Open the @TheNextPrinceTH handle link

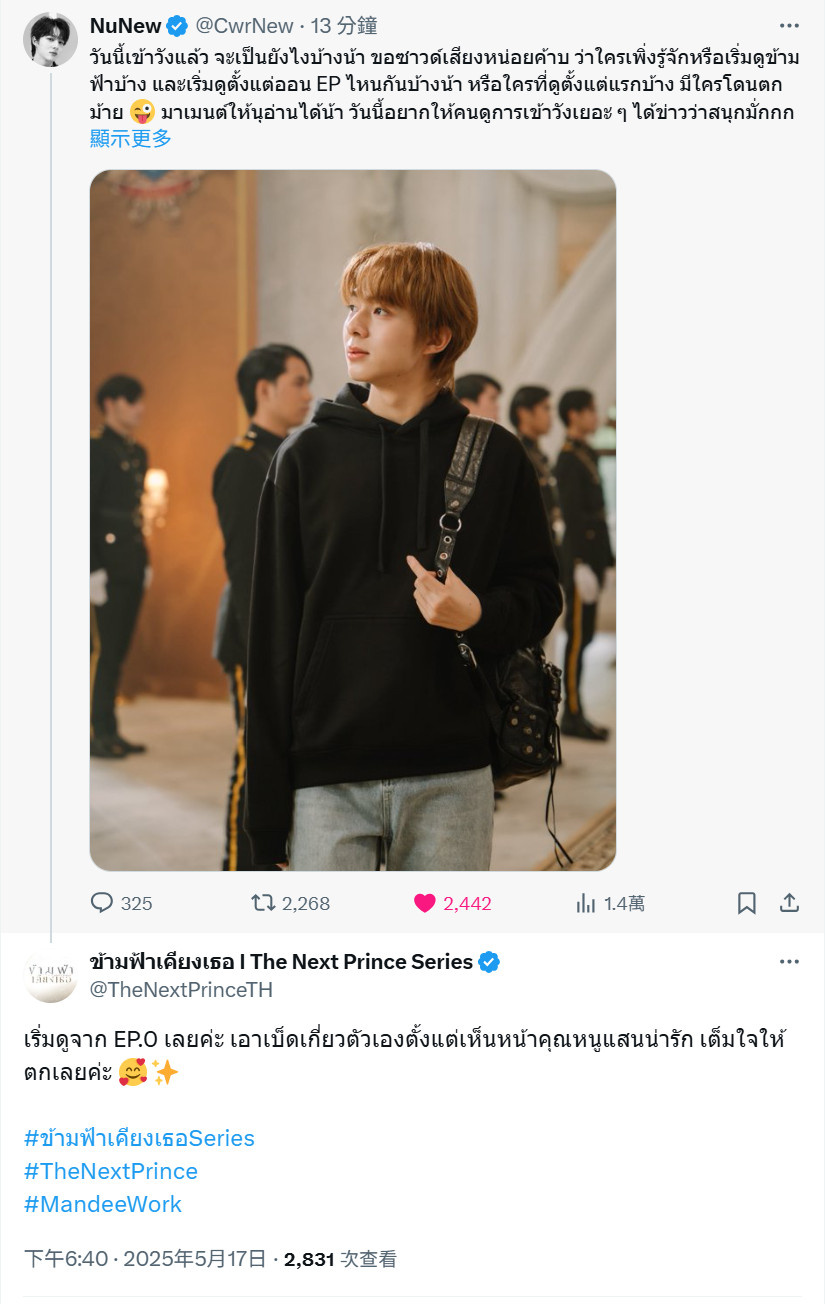pos(181,990)
